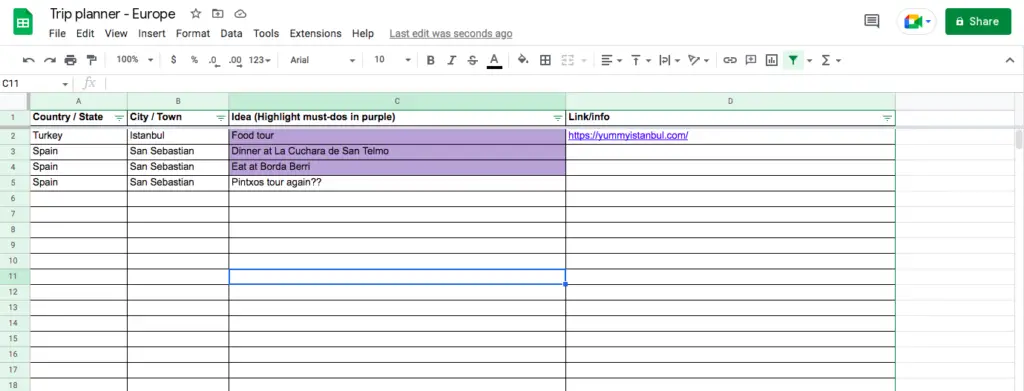
Task: Open text wrapping options
Action: (669, 60)
